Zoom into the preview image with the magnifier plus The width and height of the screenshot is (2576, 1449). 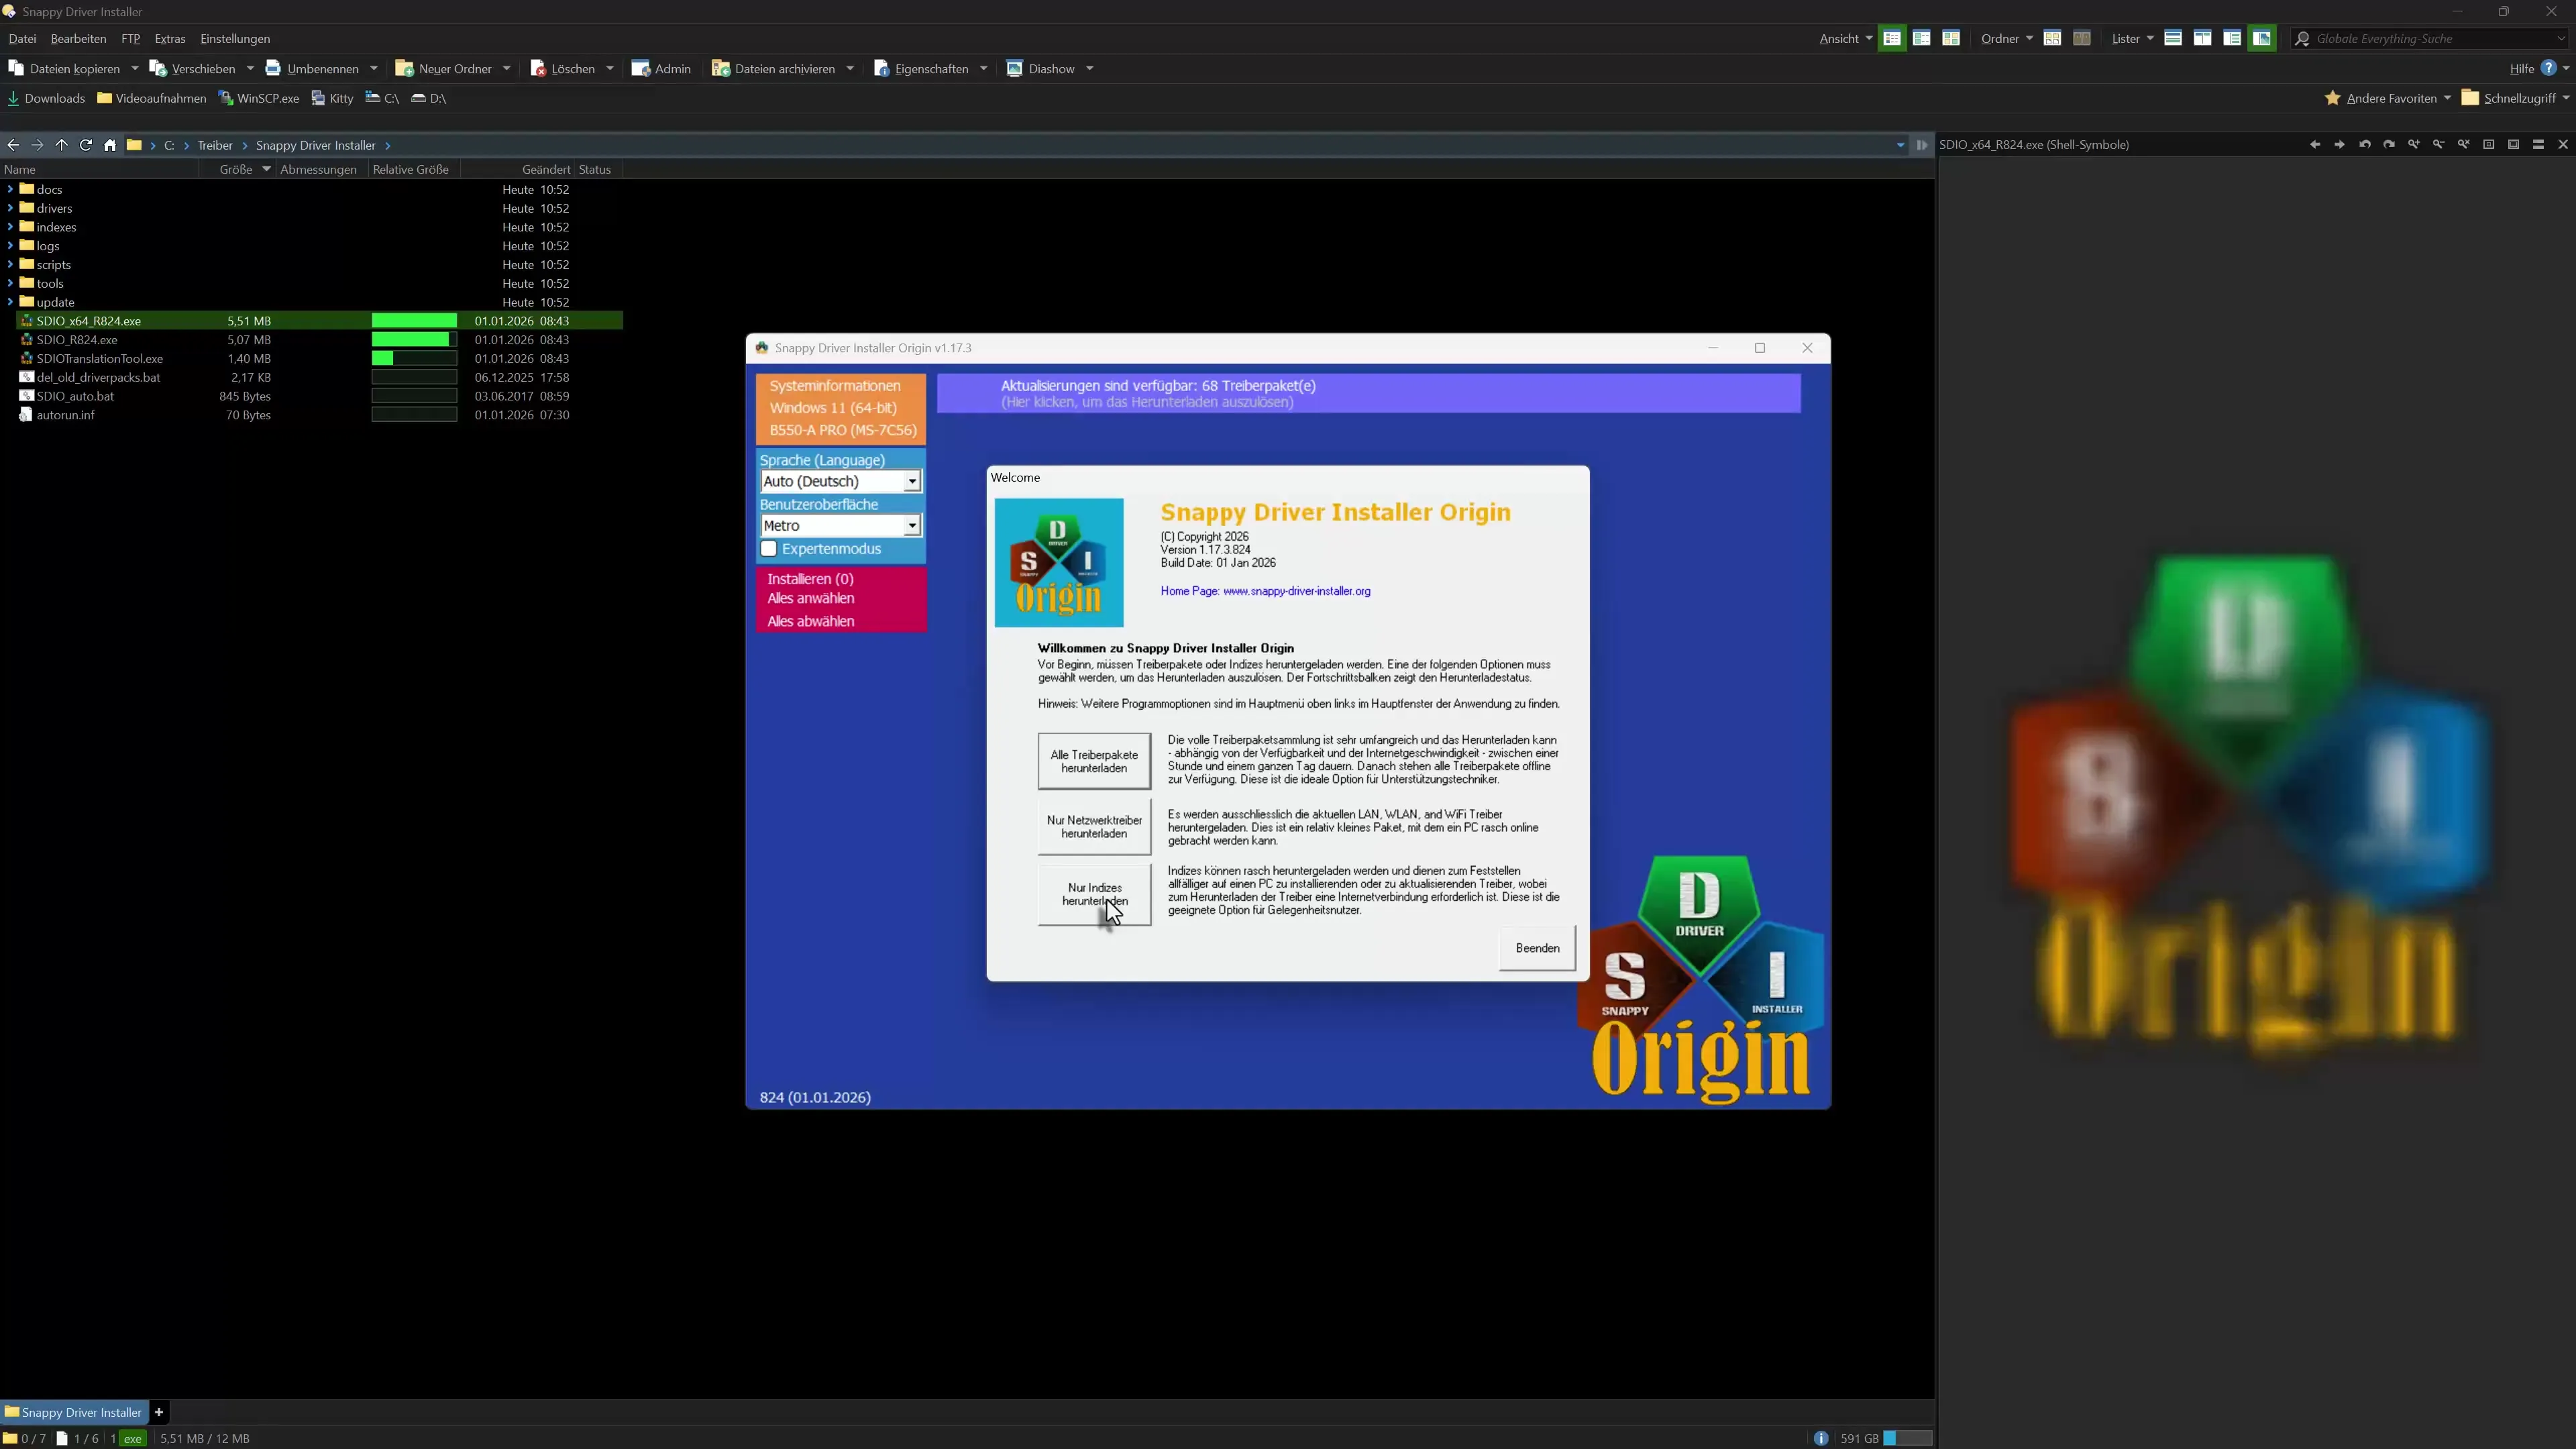2414,145
